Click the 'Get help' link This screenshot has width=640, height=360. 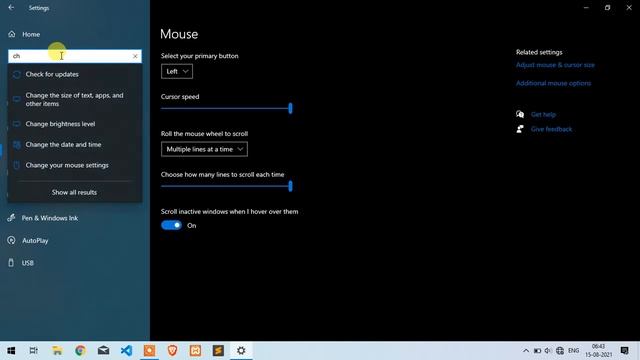pos(543,114)
